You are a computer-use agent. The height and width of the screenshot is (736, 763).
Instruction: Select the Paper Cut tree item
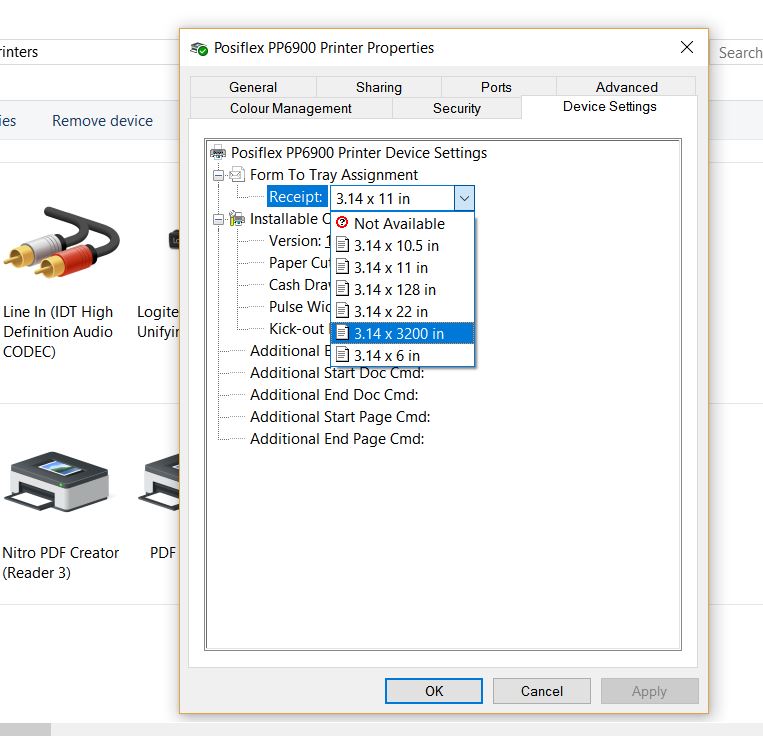299,263
